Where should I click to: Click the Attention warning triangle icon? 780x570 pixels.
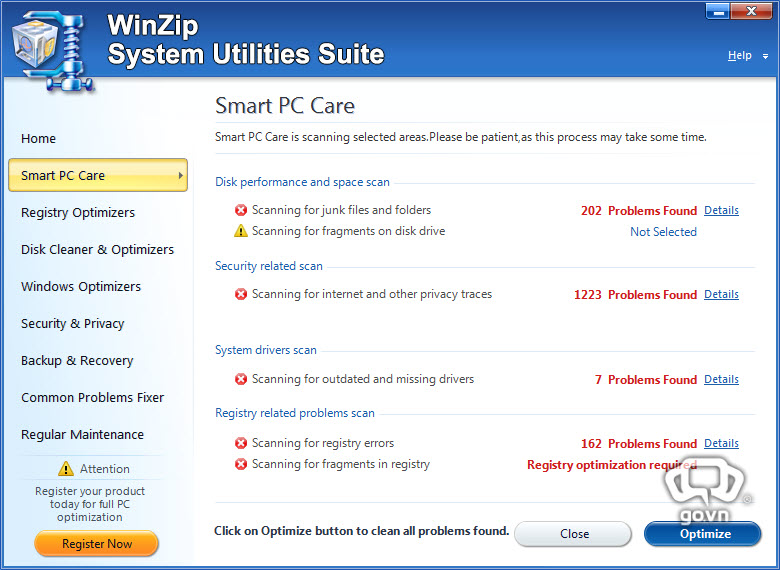pyautogui.click(x=66, y=469)
